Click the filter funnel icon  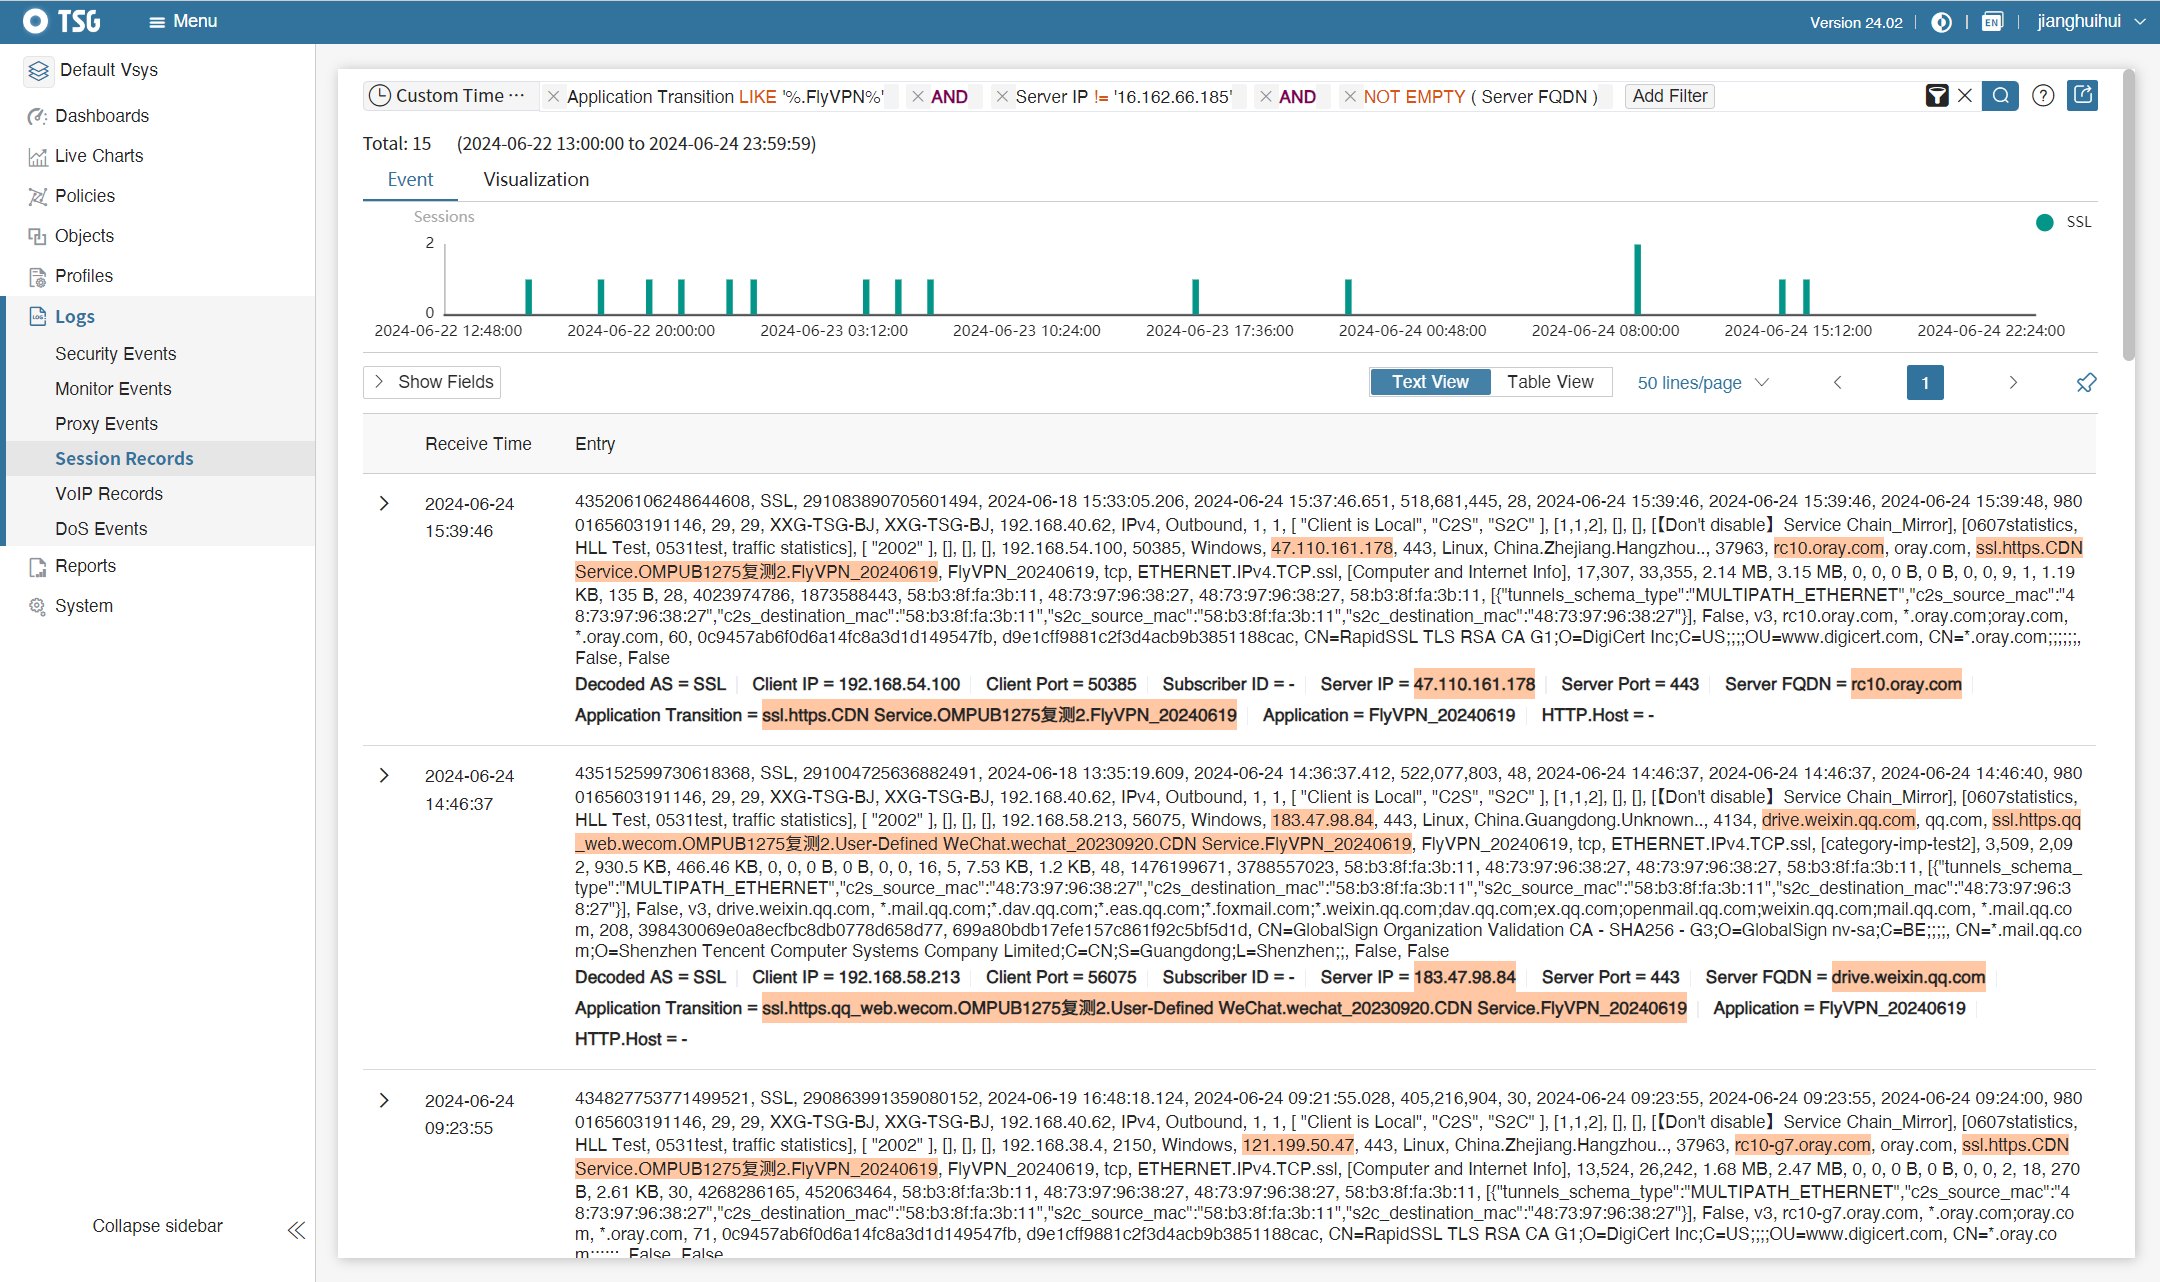tap(1936, 96)
